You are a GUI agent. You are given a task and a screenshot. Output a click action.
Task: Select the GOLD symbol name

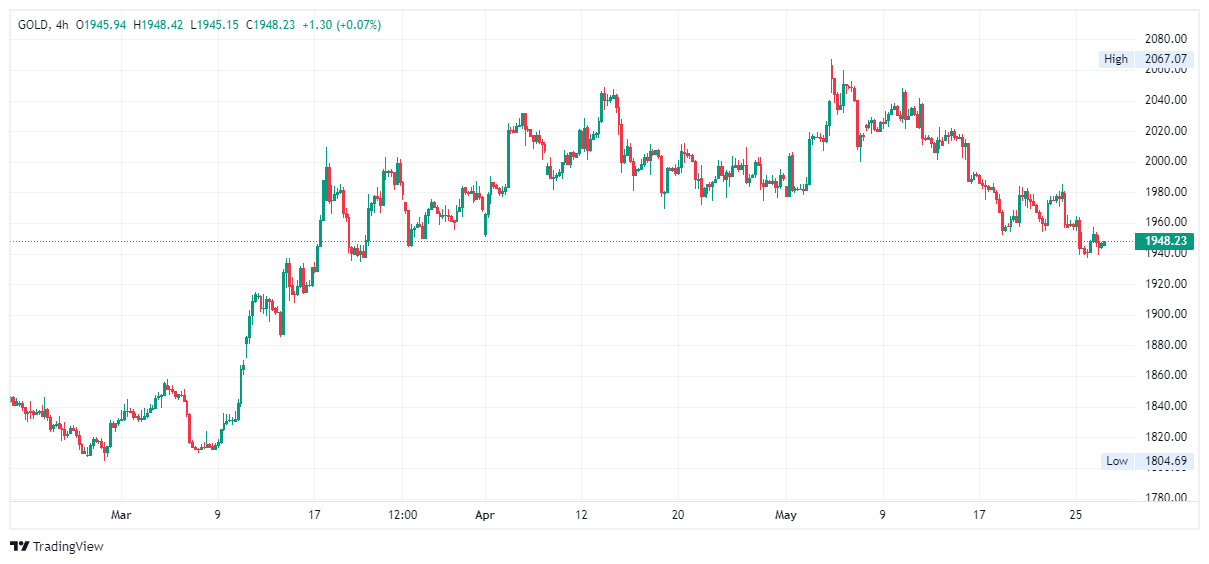tap(34, 24)
